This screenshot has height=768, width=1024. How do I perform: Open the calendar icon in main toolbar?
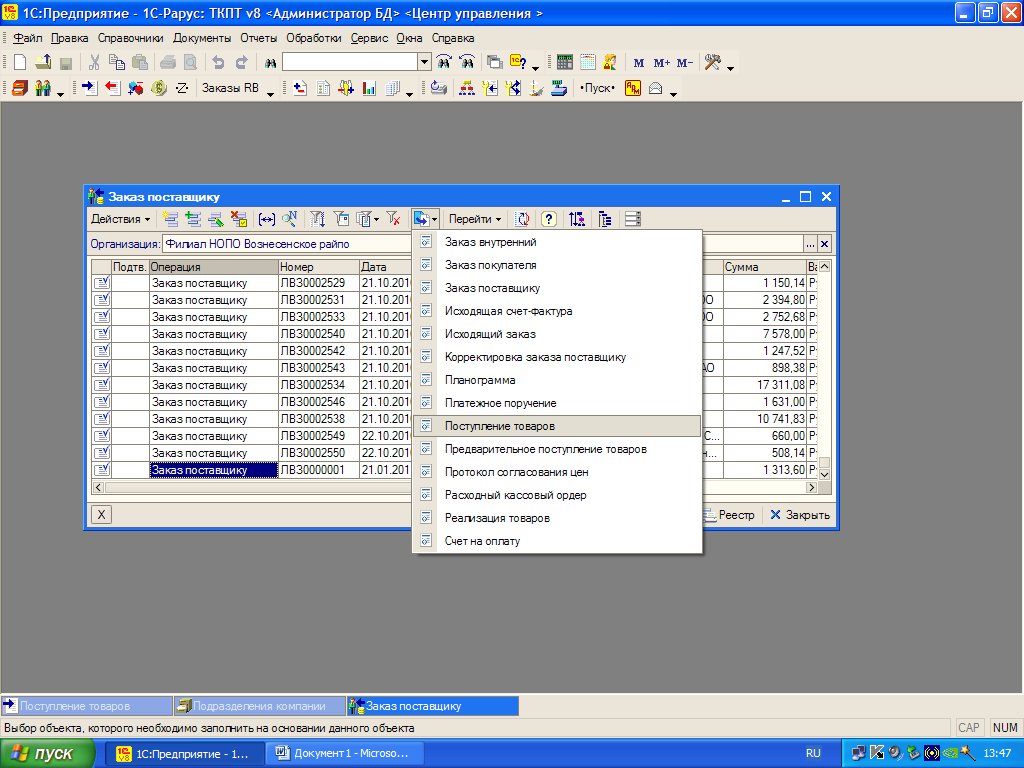pyautogui.click(x=588, y=63)
